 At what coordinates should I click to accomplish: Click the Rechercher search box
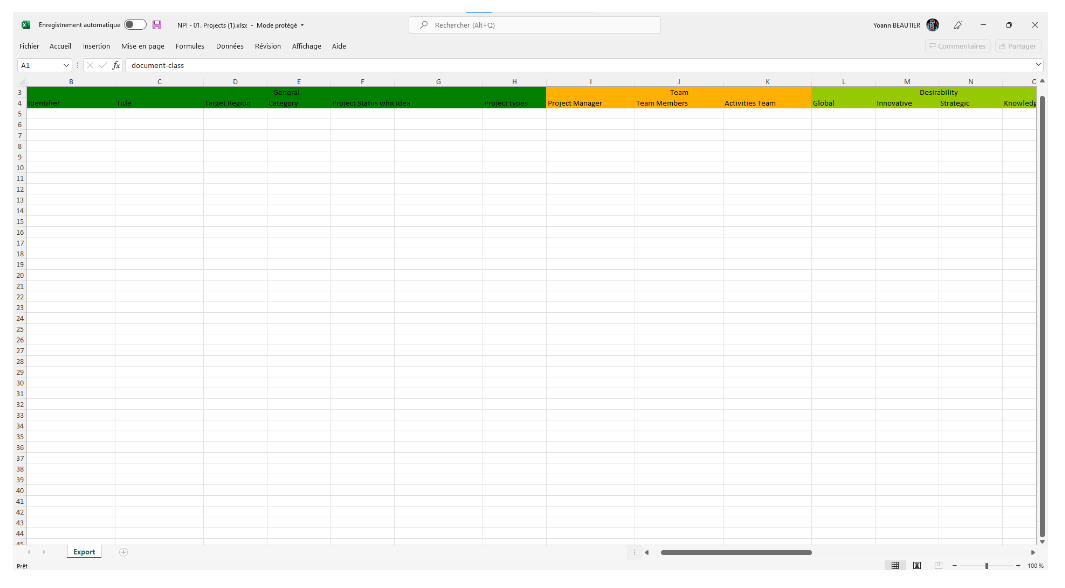534,25
